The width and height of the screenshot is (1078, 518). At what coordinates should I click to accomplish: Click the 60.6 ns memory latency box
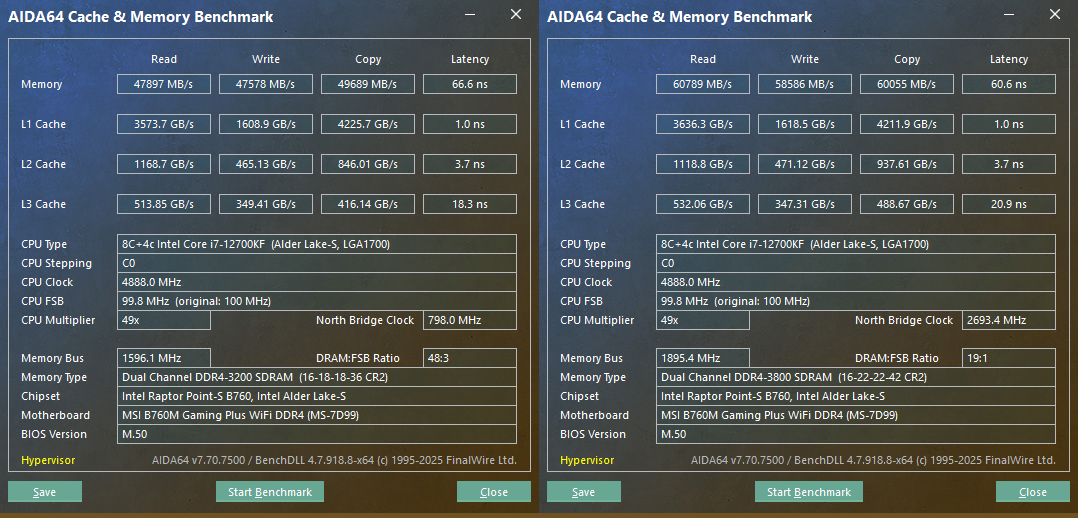pos(1009,84)
